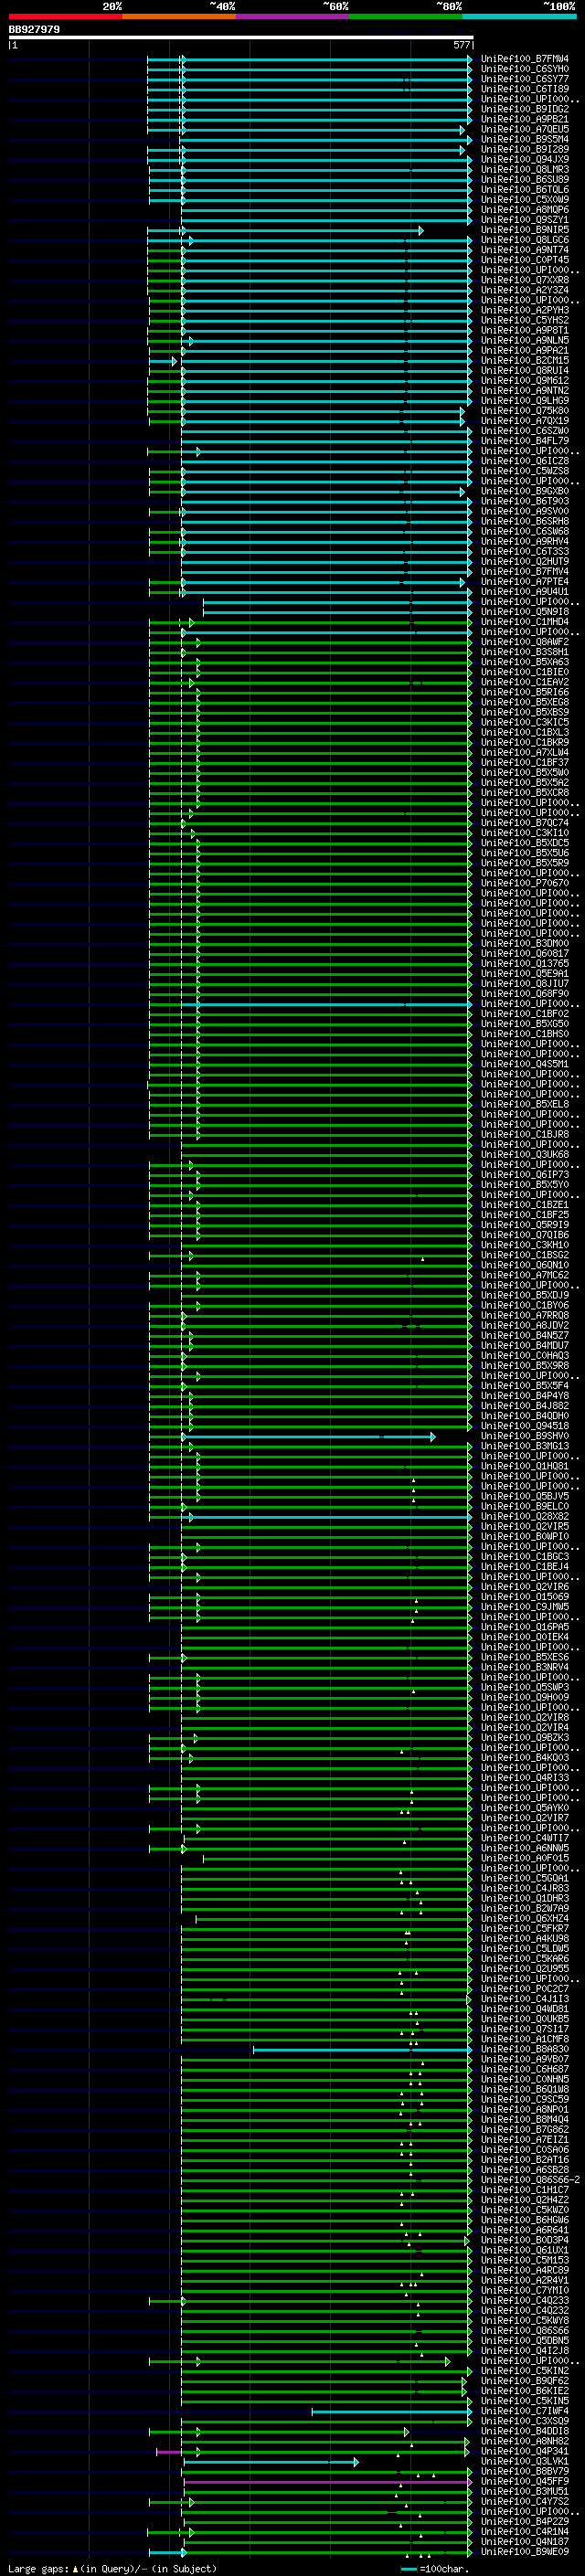Select the UniRef100_B2CM15 label
Screen dimensions: 585x2576
coord(525,361)
